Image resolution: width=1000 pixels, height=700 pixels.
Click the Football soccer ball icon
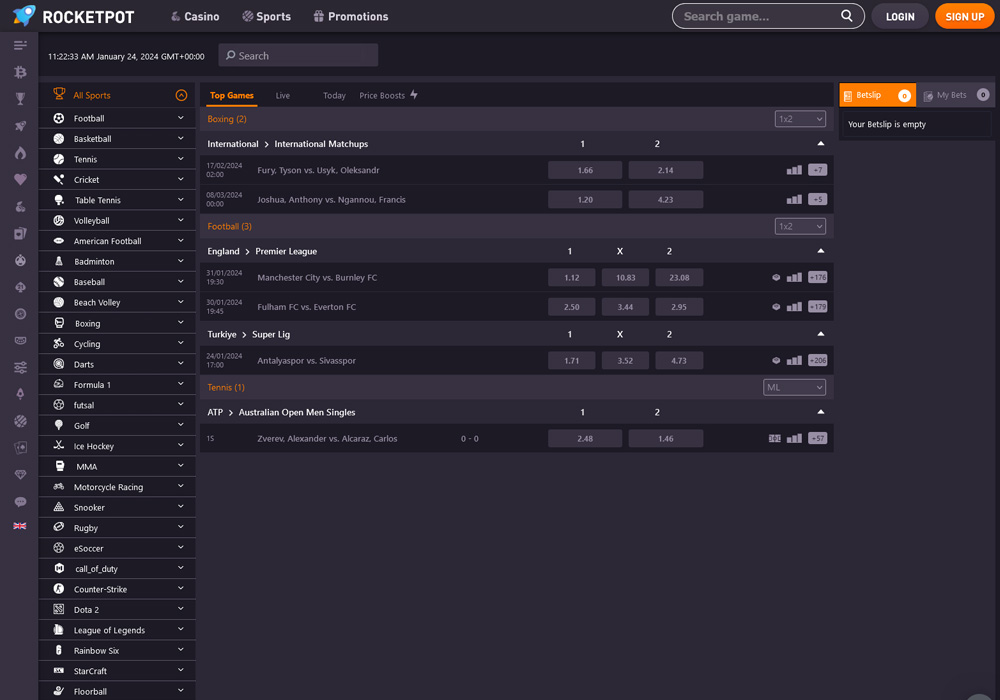click(x=59, y=118)
